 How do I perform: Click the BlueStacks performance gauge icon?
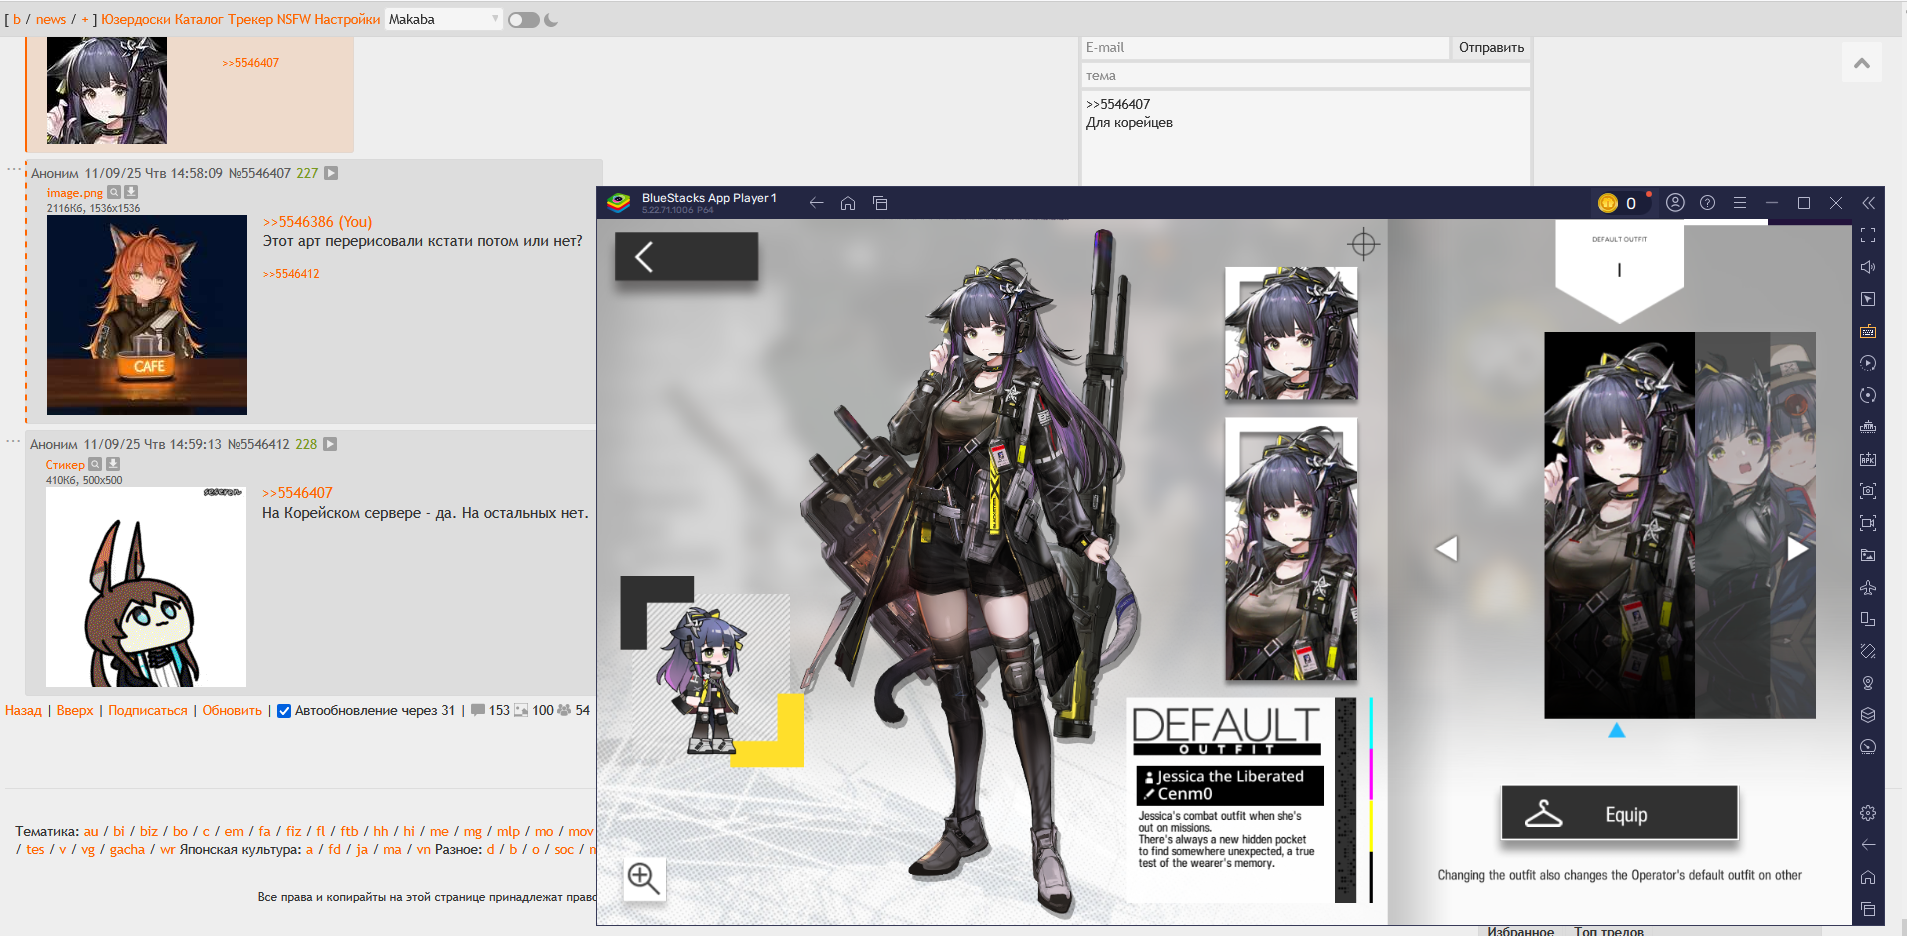(1868, 747)
